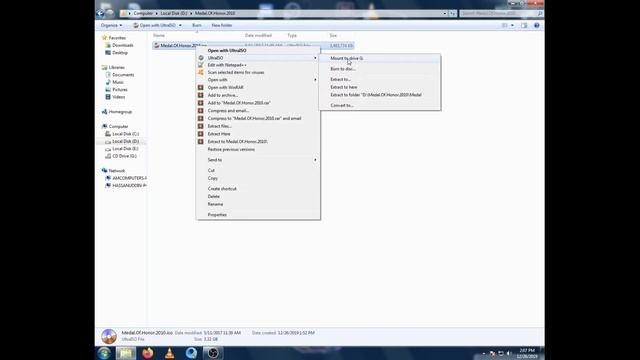Click the search magnifier icon
The height and width of the screenshot is (360, 640).
[x=540, y=13]
